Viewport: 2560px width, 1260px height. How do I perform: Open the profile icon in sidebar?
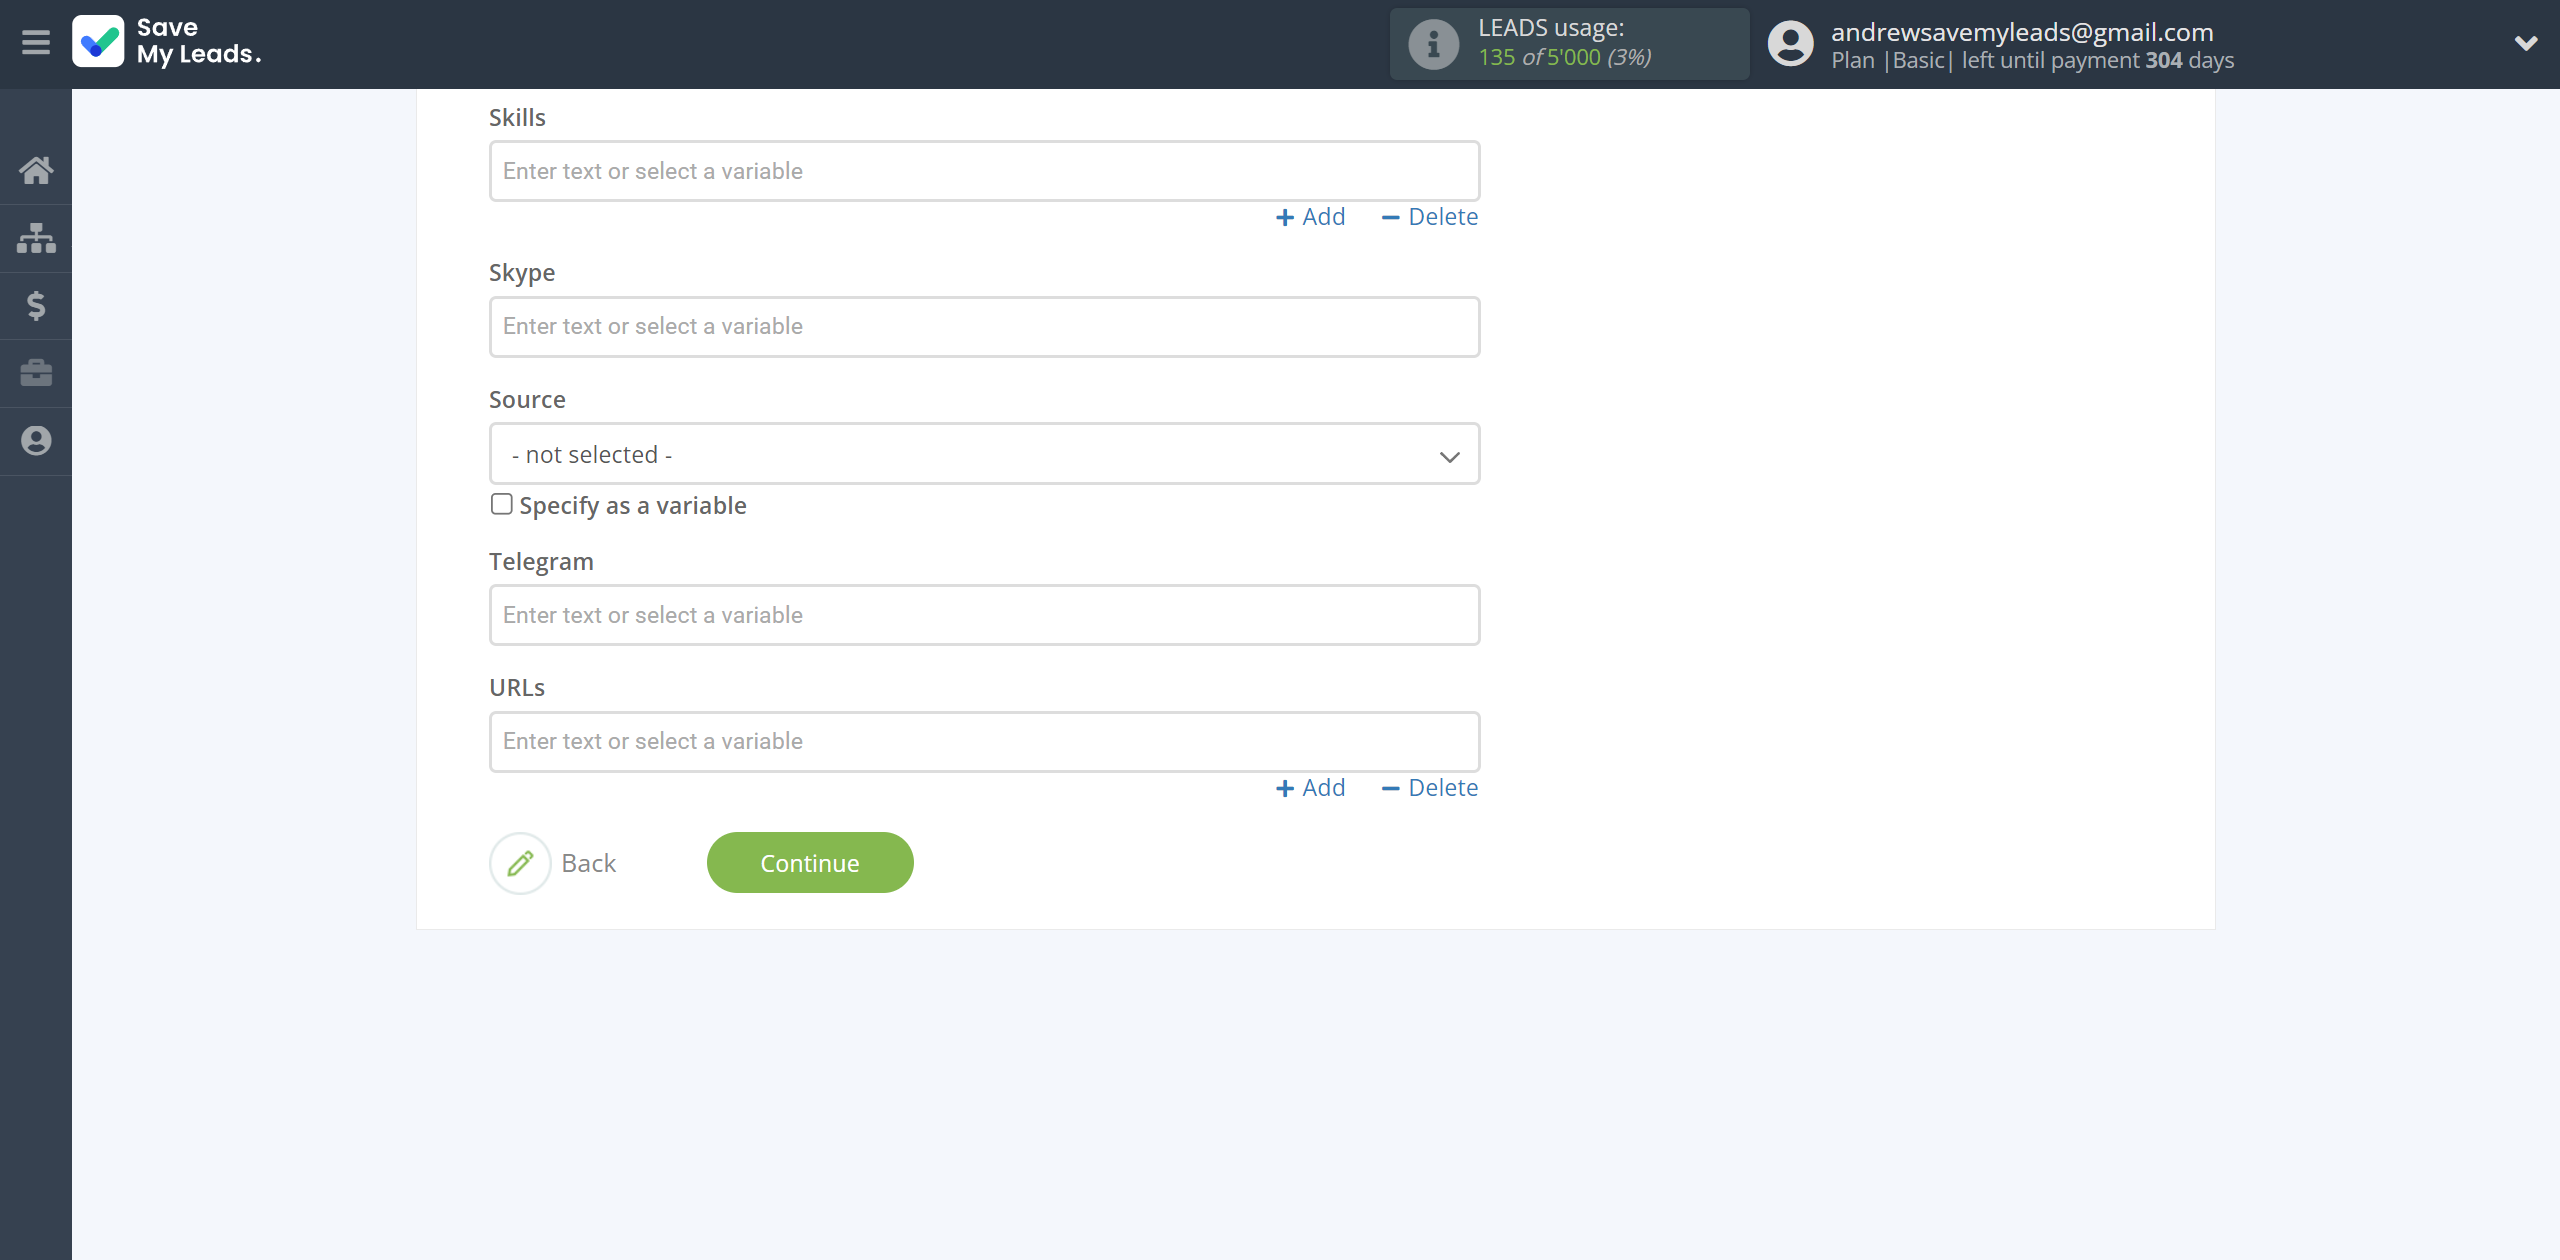36,441
